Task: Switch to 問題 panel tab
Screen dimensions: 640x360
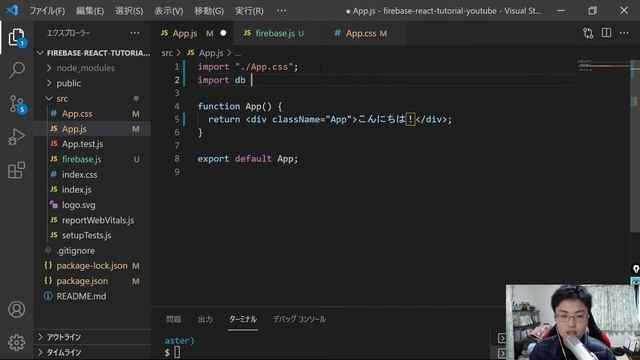Action: pos(173,319)
